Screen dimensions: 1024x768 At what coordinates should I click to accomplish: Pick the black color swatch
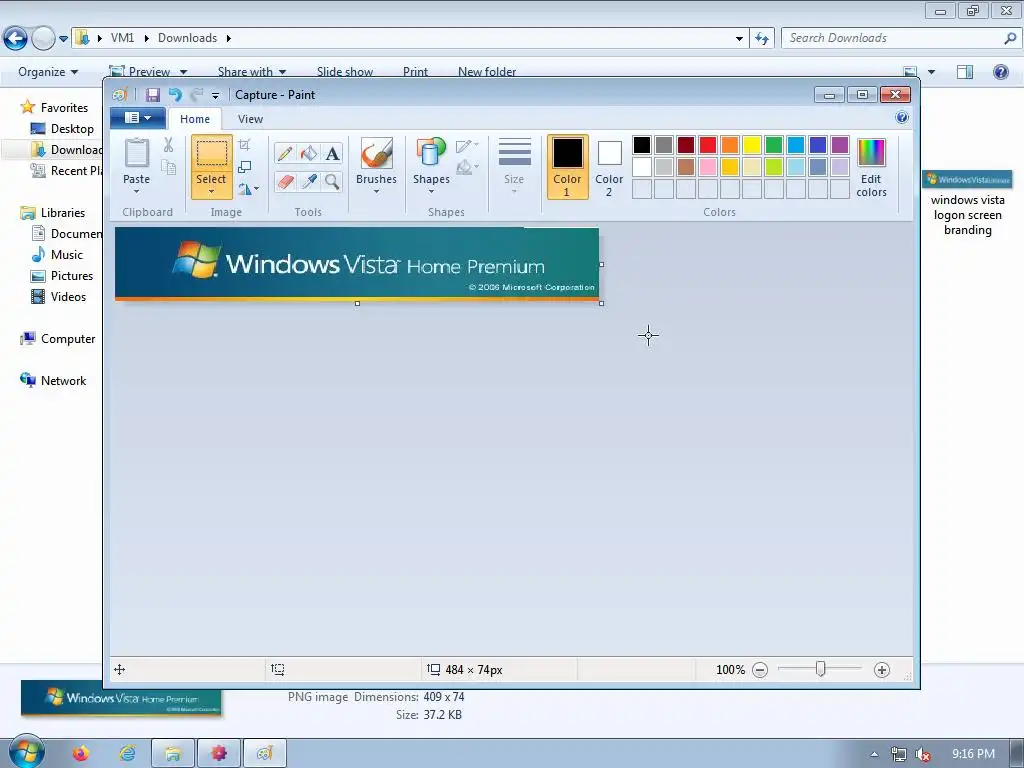(642, 145)
